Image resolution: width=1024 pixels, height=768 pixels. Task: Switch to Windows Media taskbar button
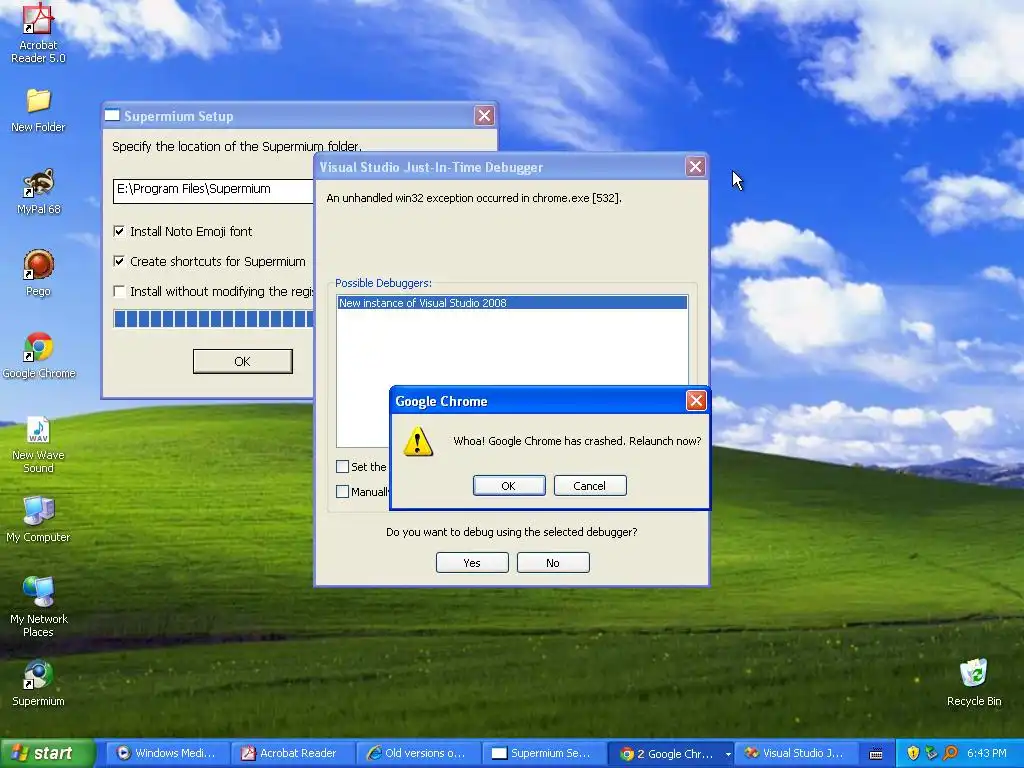(167, 753)
